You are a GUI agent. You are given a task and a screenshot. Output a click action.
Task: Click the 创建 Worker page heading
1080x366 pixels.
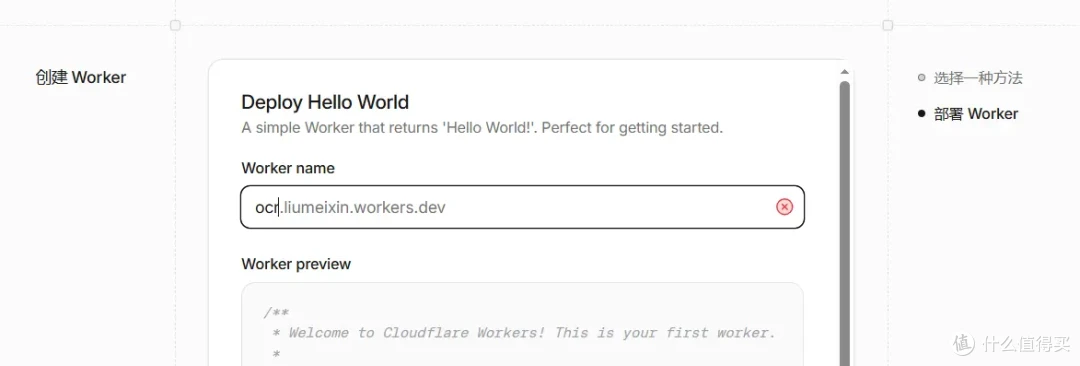81,77
